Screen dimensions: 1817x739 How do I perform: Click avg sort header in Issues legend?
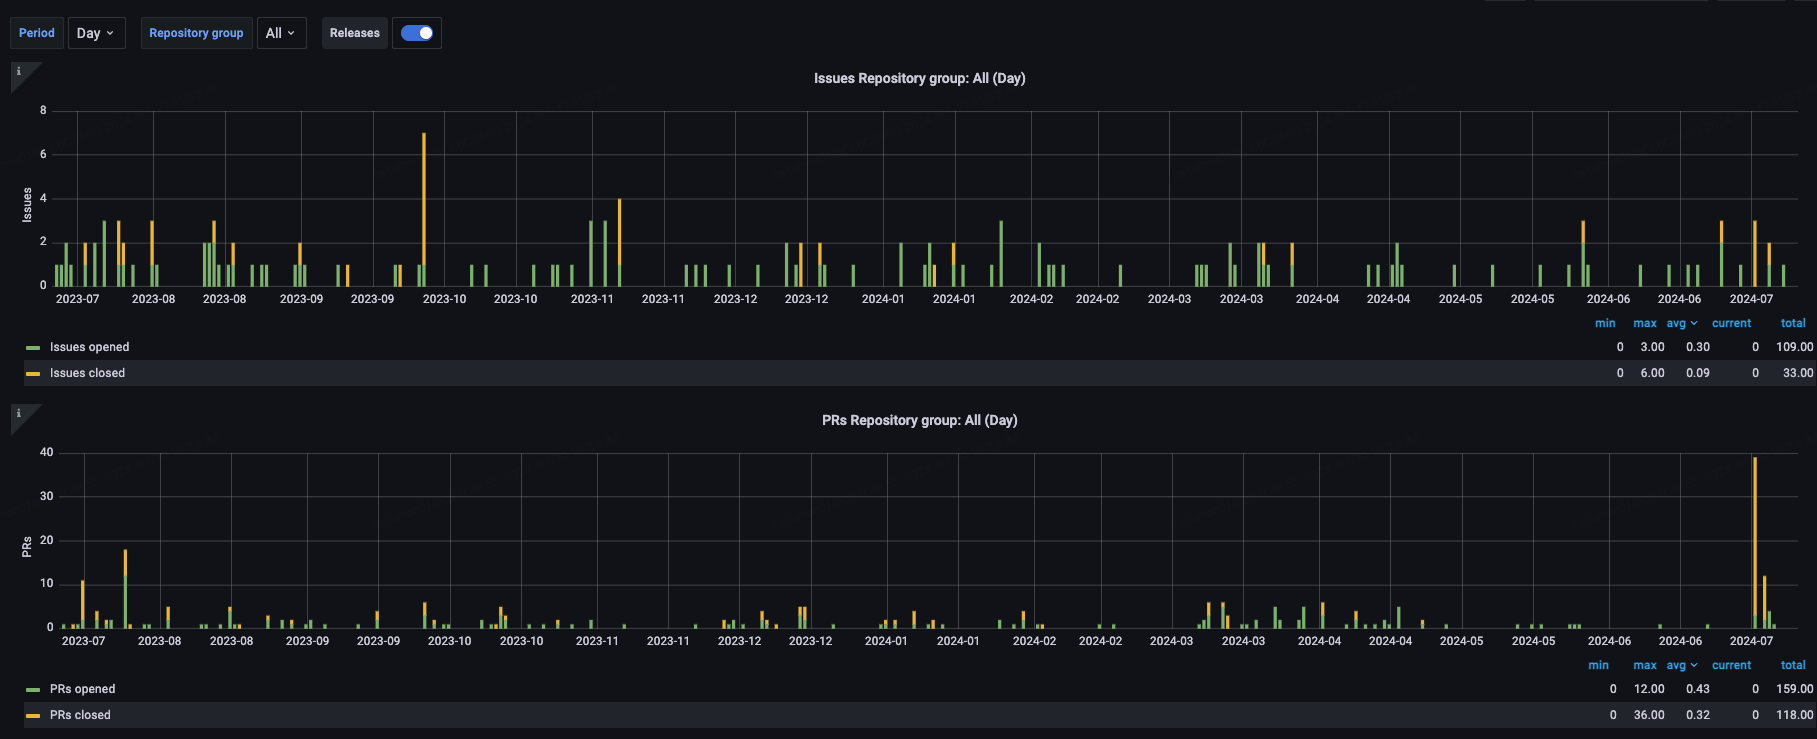click(1681, 323)
